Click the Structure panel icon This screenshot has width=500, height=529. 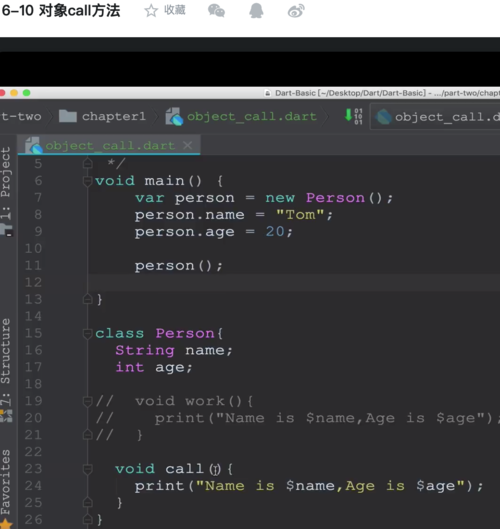6,416
